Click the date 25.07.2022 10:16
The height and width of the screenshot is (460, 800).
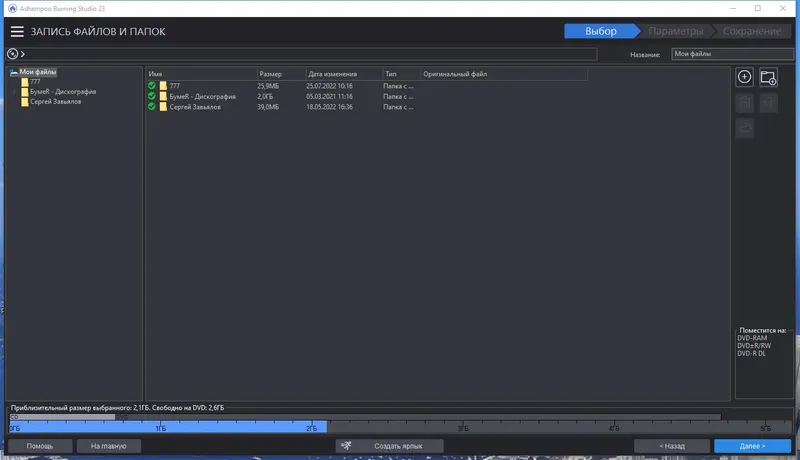click(329, 86)
